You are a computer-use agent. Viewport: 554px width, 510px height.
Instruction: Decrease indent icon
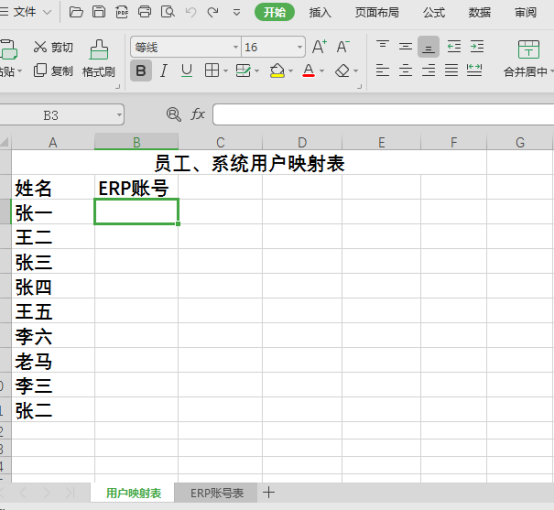[454, 46]
